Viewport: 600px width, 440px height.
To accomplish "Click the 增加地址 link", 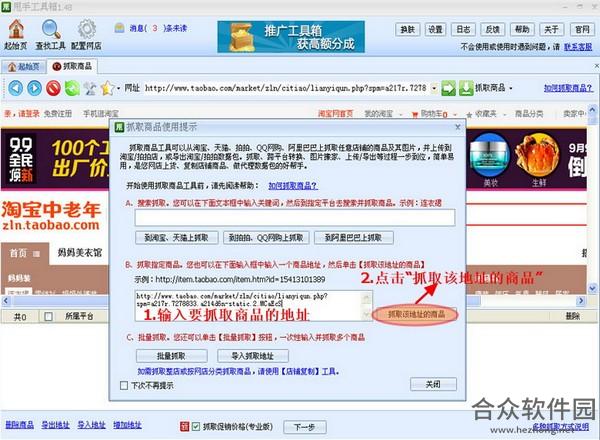I will pos(127,425).
